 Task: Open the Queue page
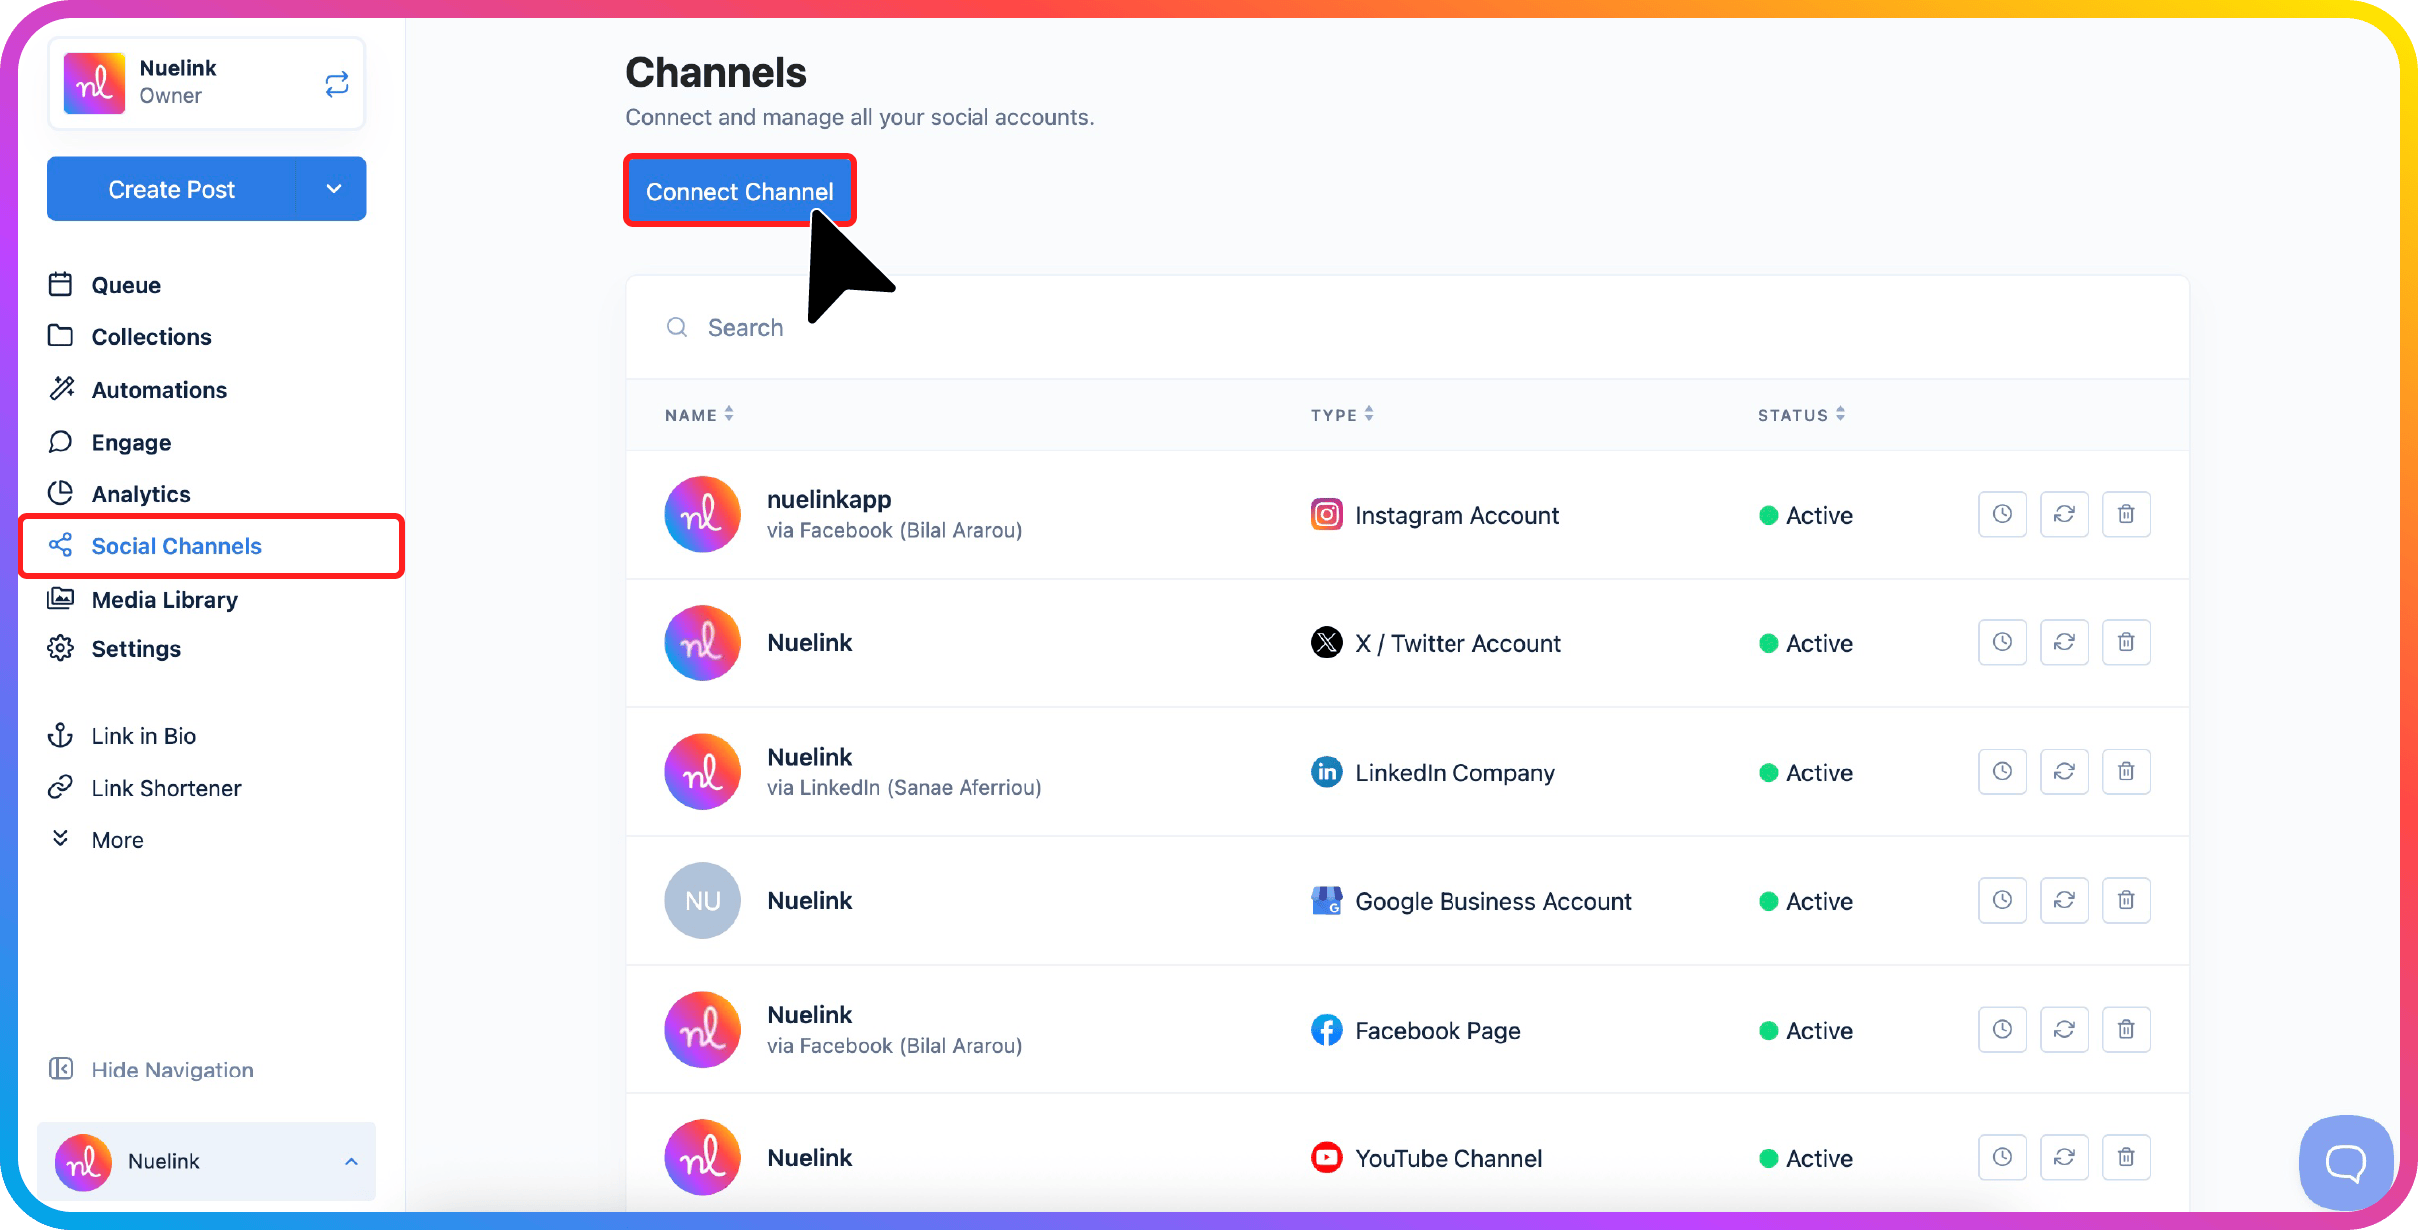coord(125,285)
